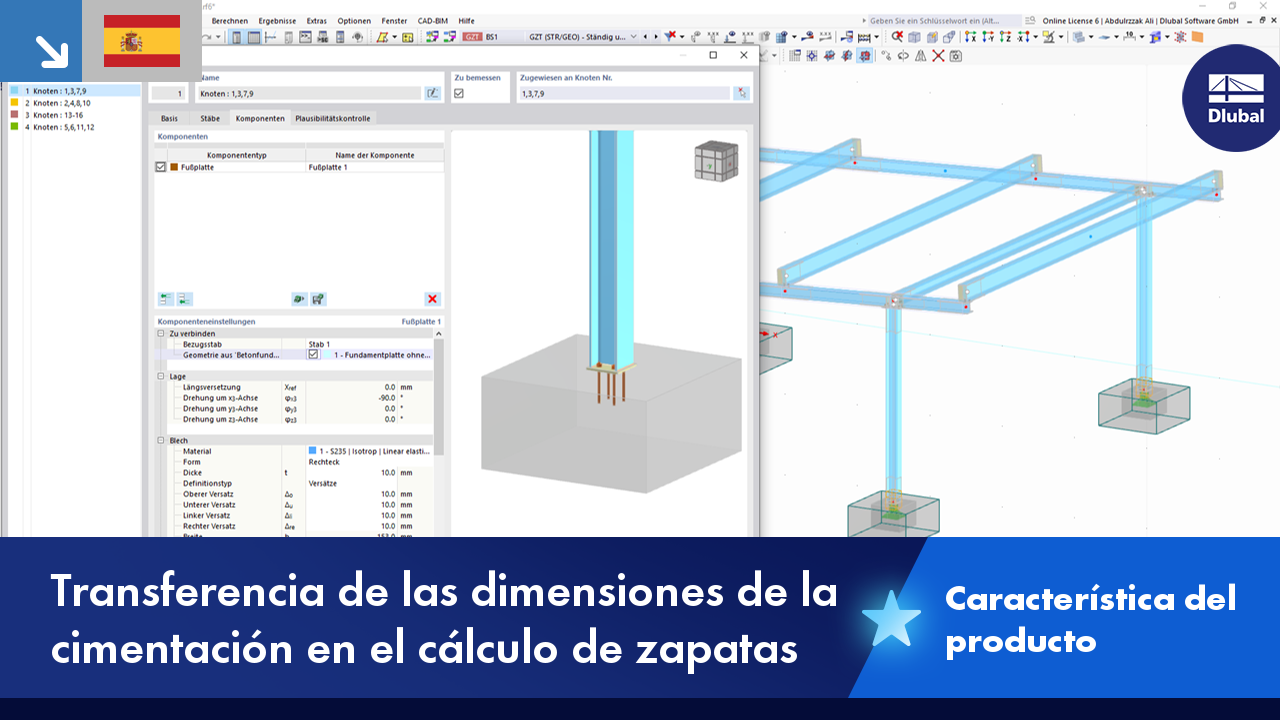
Task: Toggle the Geometrie aus Betonfundament checkbox
Action: coord(312,354)
